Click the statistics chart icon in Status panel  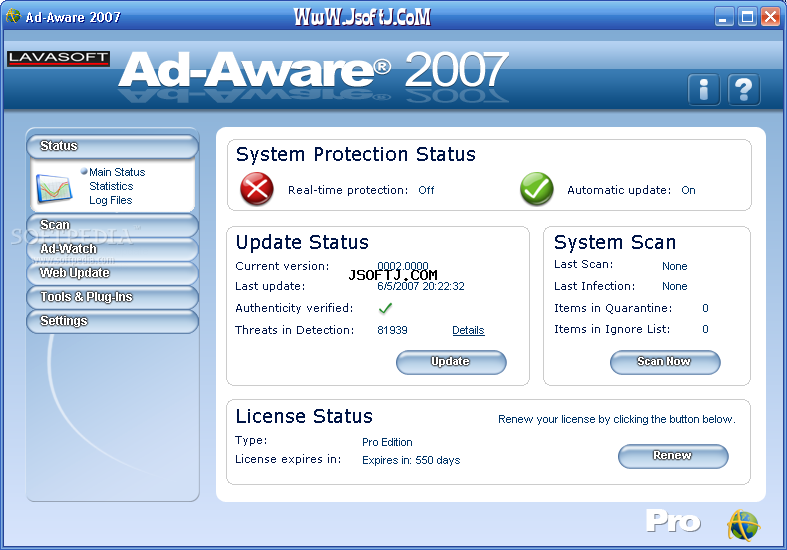coord(54,188)
